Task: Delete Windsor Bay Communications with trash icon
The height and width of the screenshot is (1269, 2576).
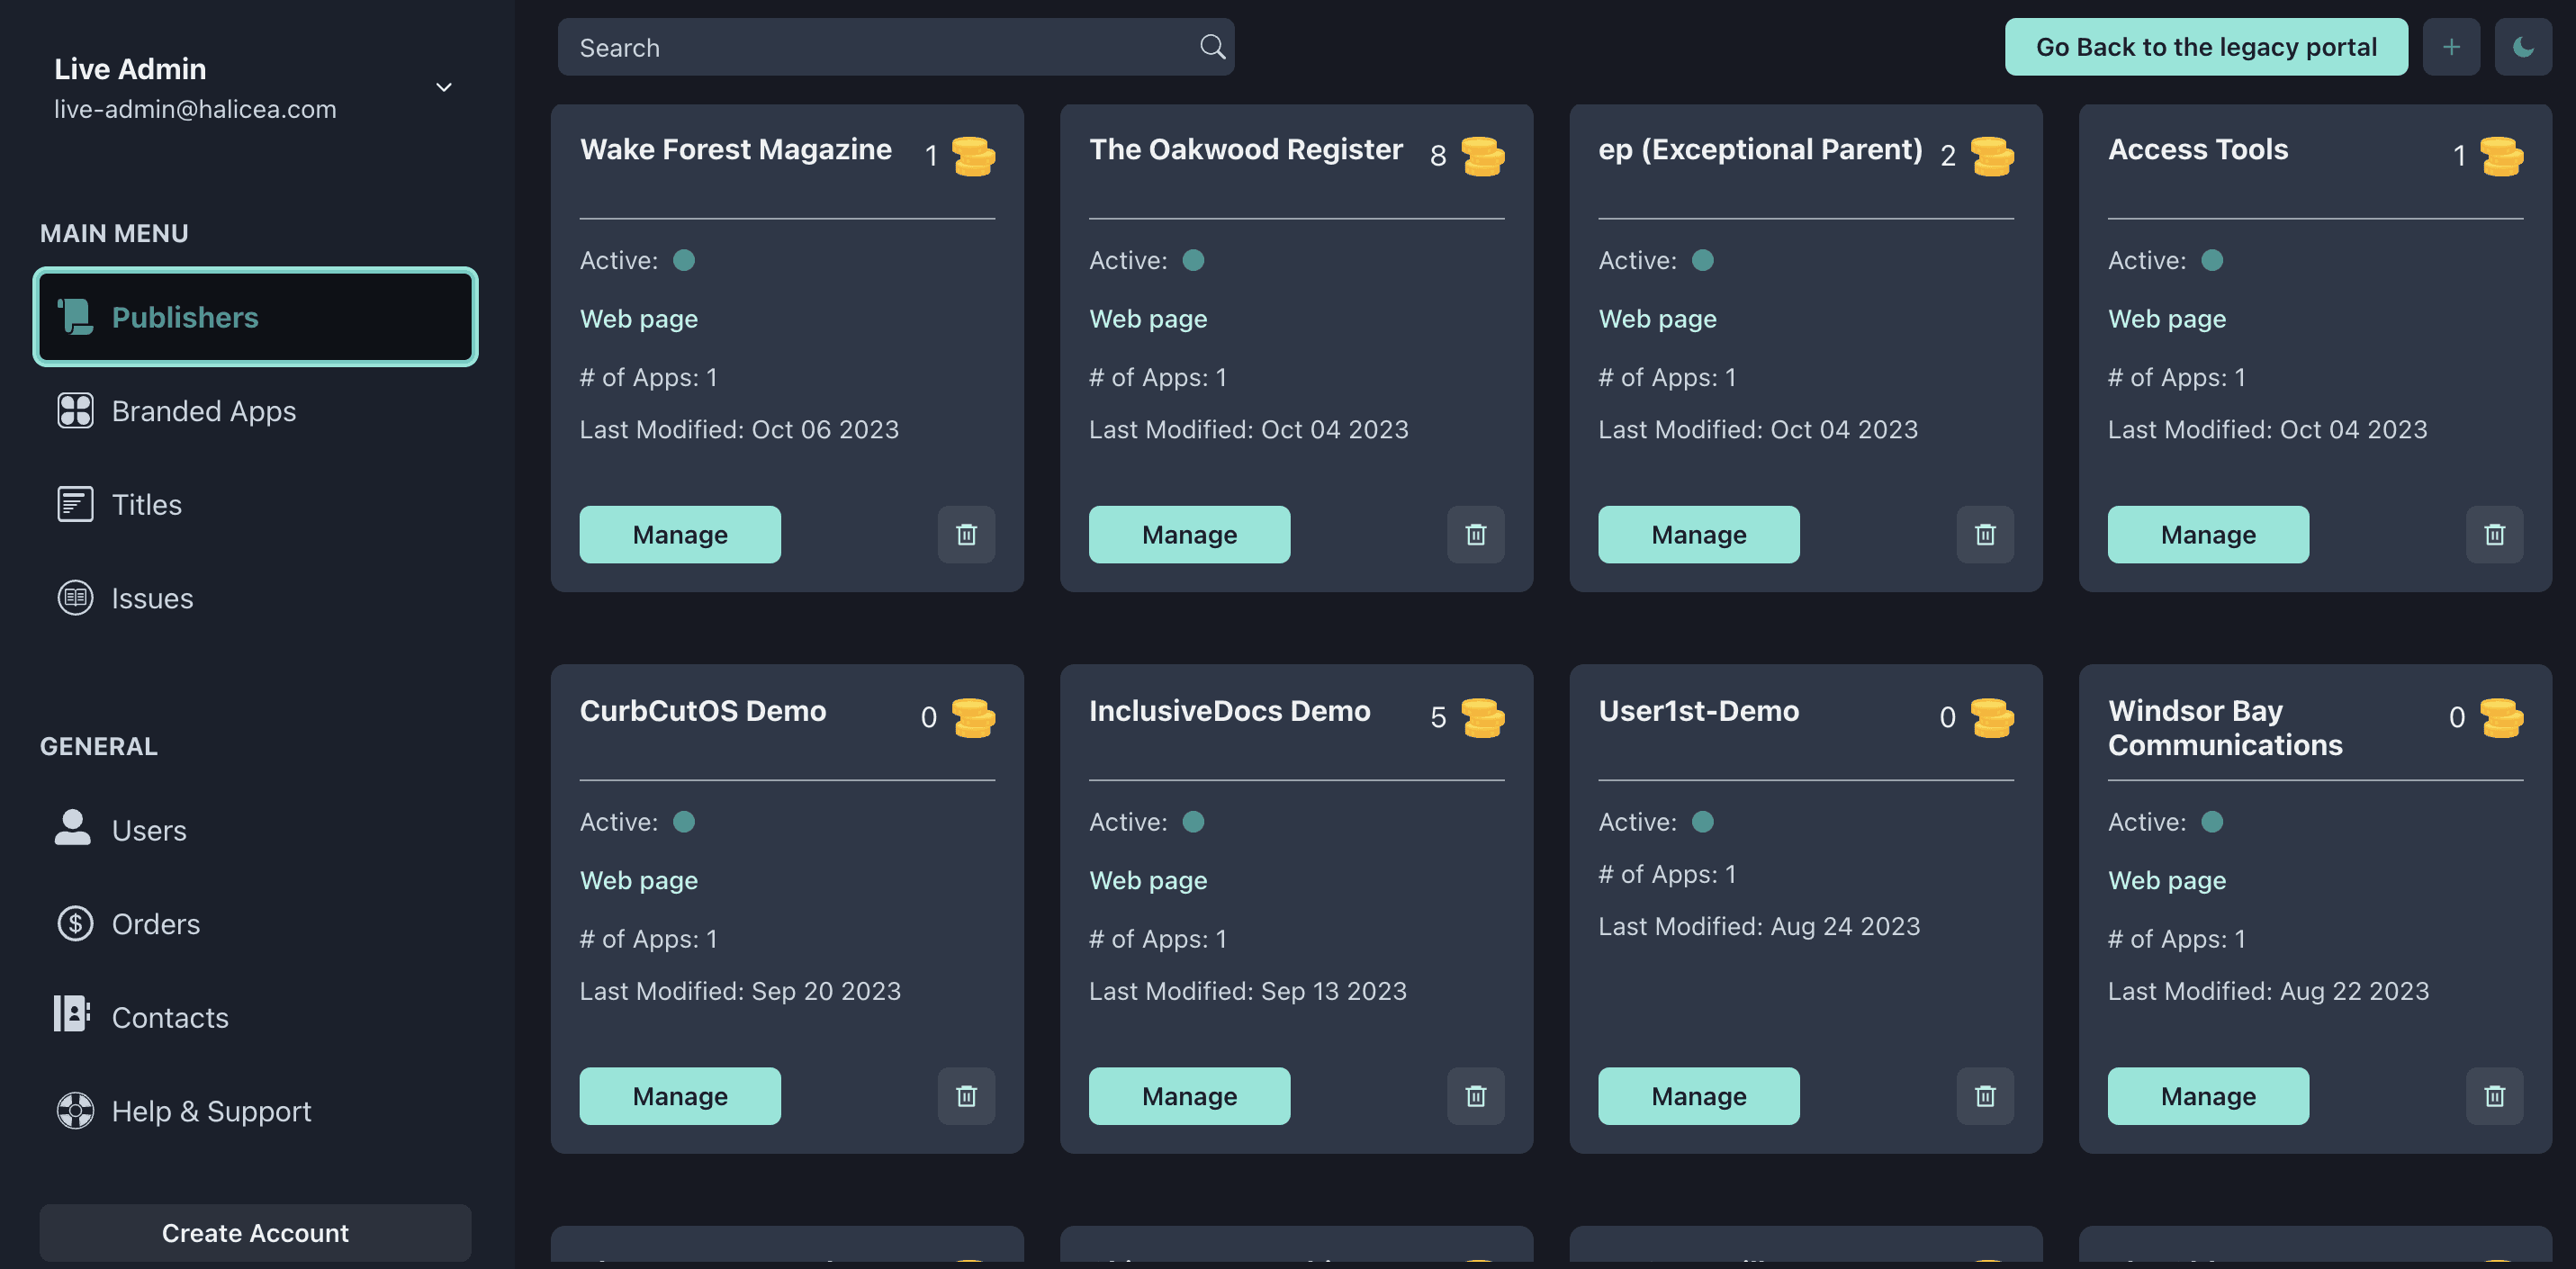Action: coord(2494,1096)
